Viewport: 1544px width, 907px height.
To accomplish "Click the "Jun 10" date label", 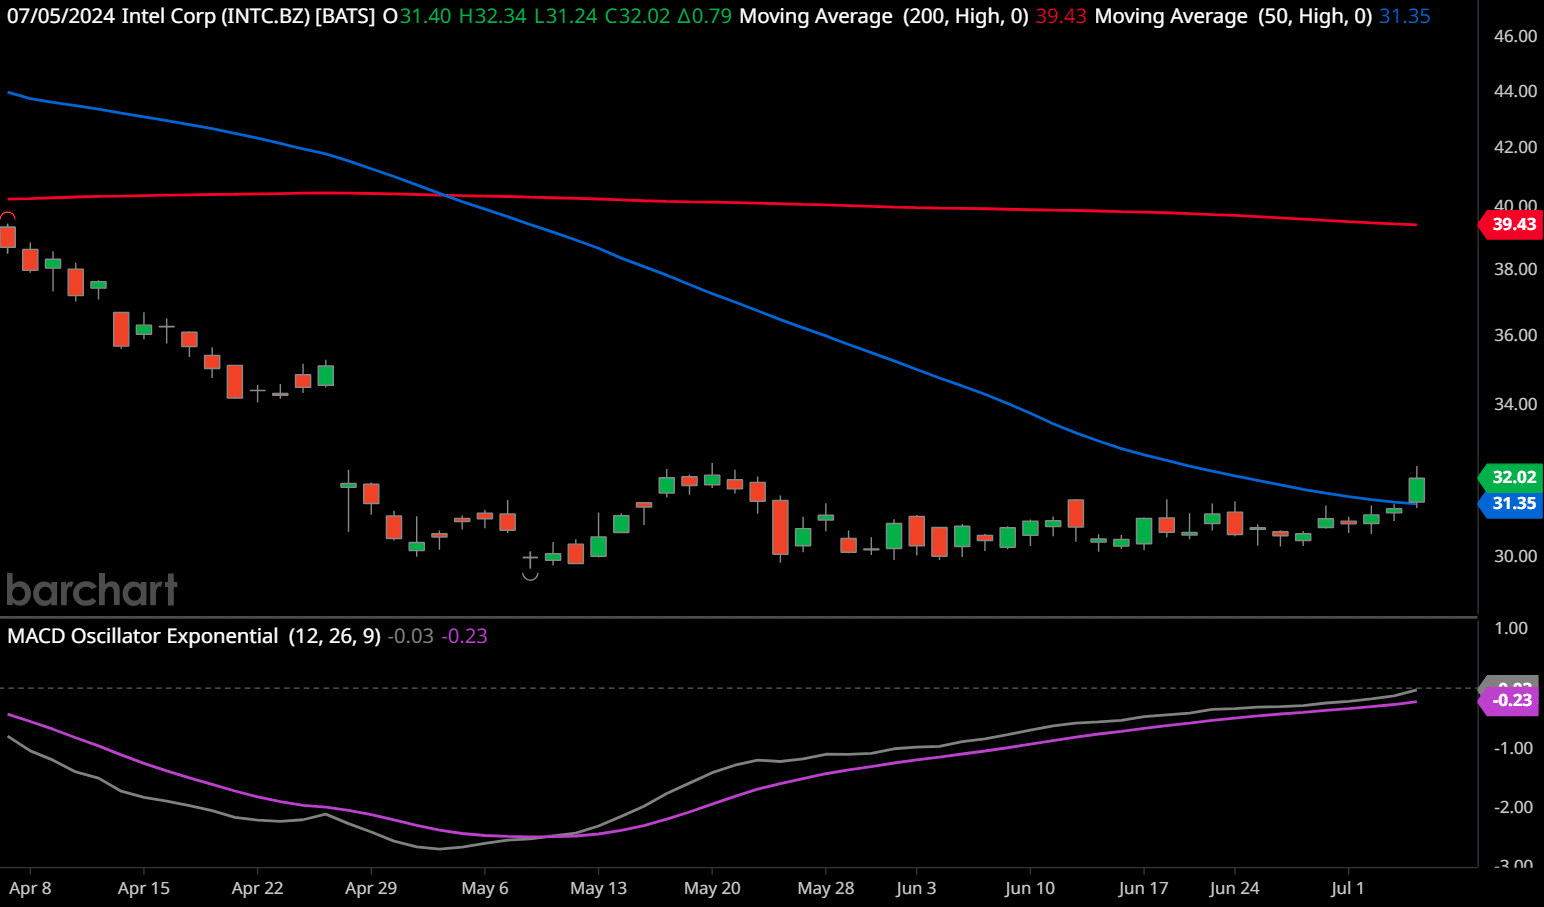I will click(x=1030, y=888).
